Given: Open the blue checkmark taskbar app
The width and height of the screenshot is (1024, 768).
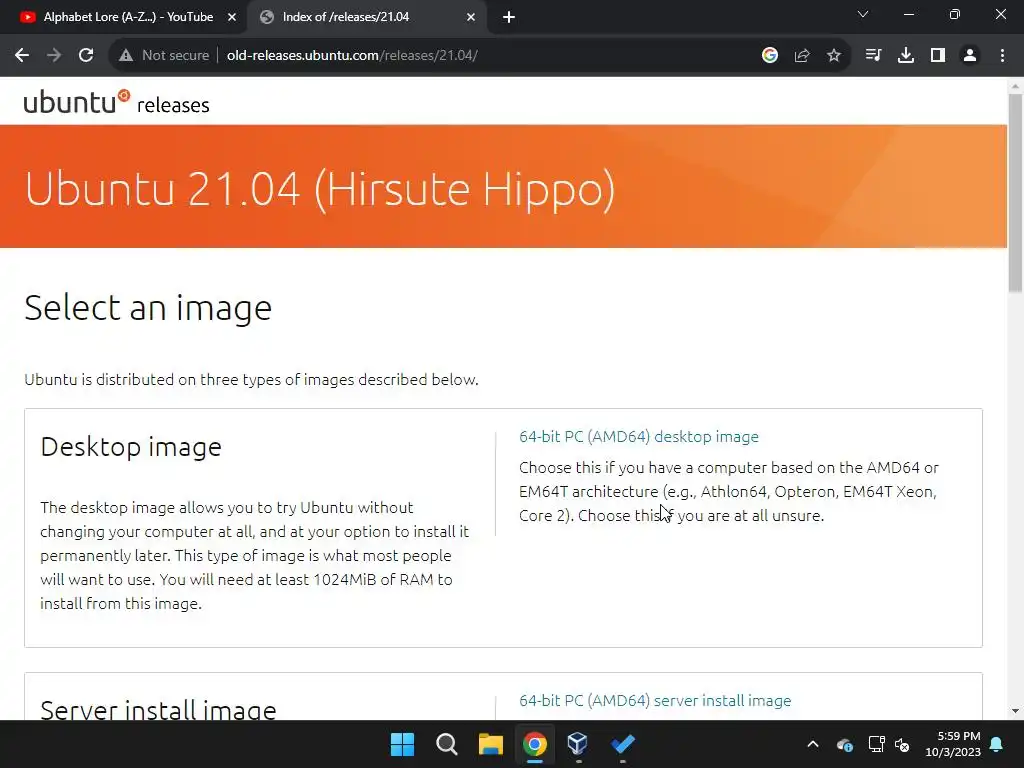Looking at the screenshot, I should click(x=622, y=744).
